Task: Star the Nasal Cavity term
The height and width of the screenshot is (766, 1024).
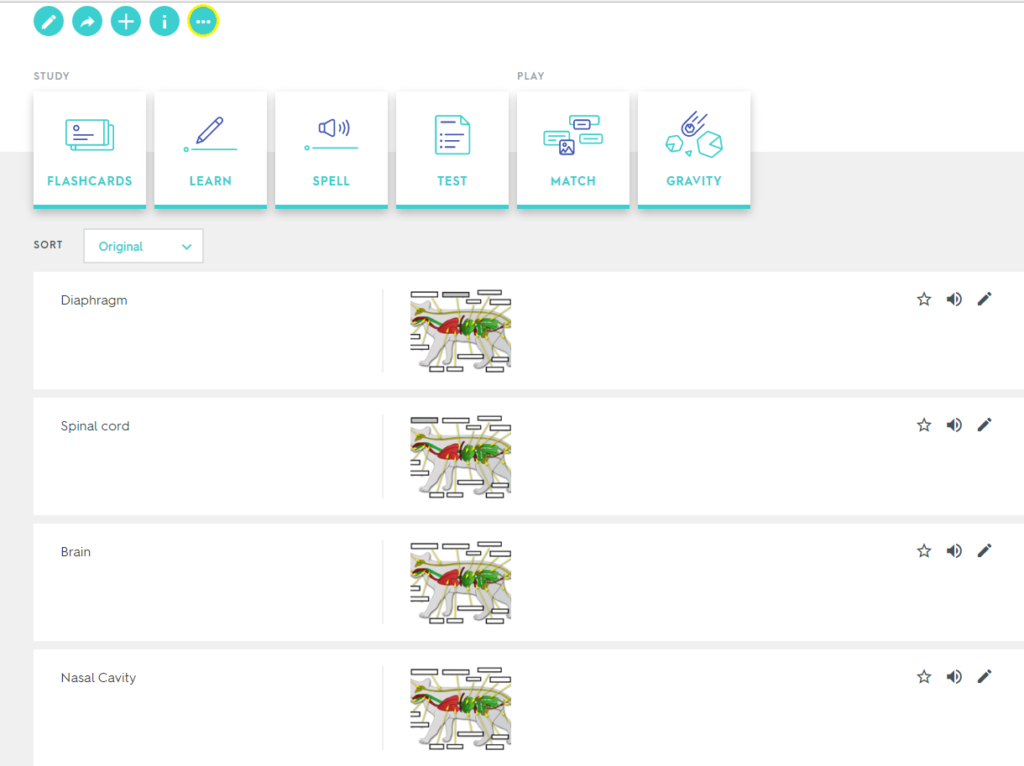Action: (923, 677)
